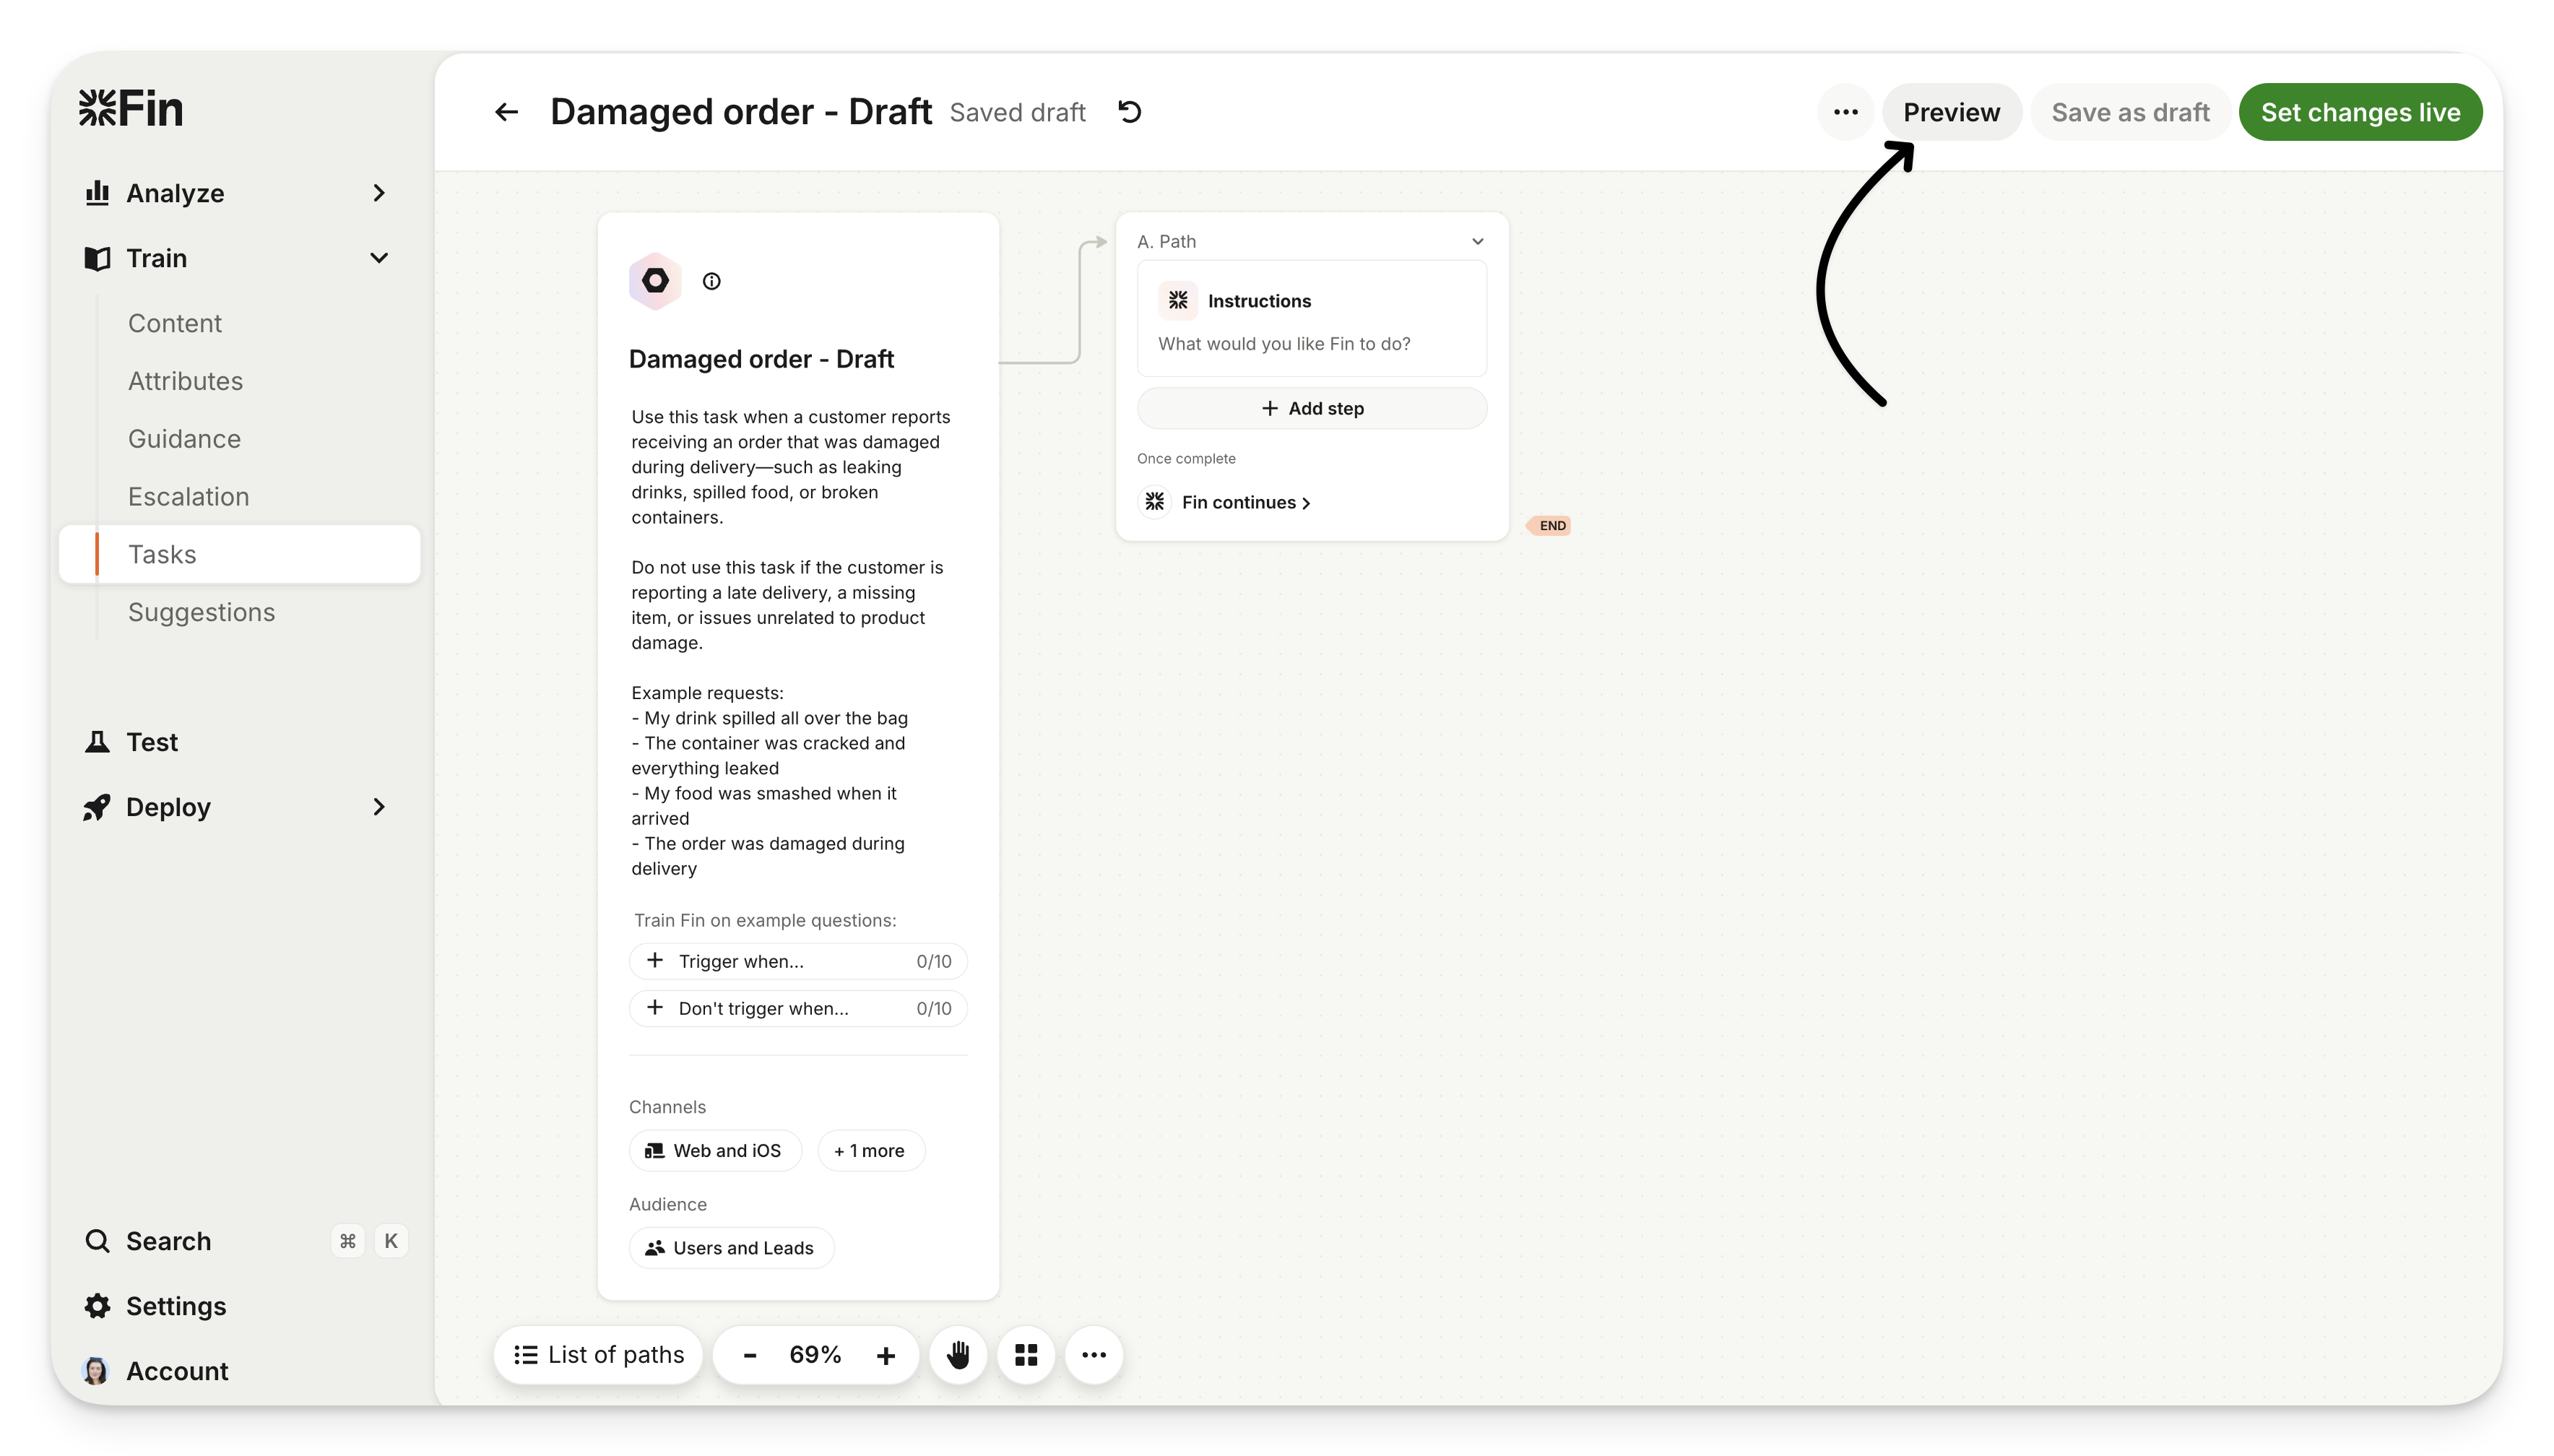Click the Preview button
Image resolution: width=2554 pixels, height=1456 pixels.
coord(1951,112)
